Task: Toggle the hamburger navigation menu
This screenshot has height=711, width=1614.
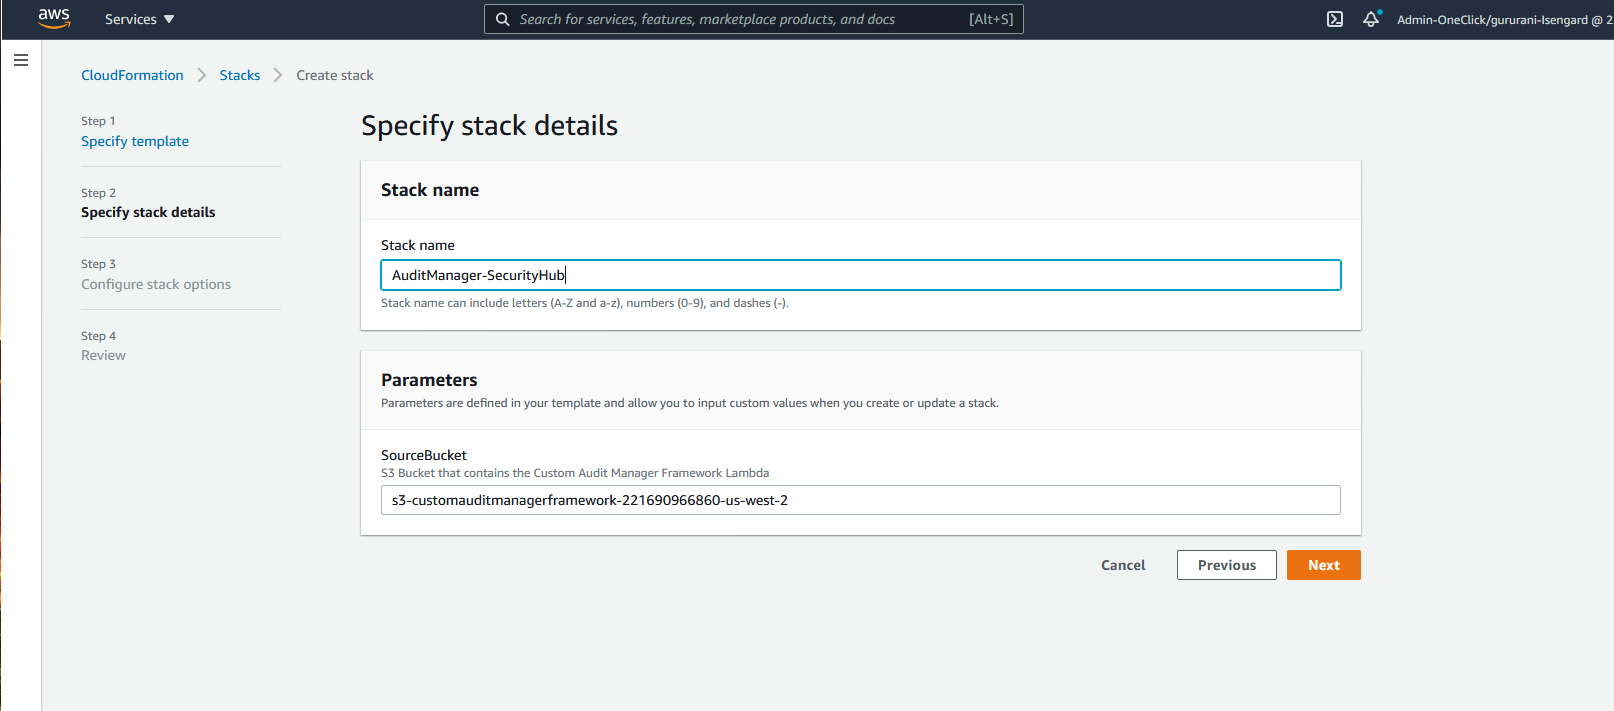Action: click(x=21, y=60)
